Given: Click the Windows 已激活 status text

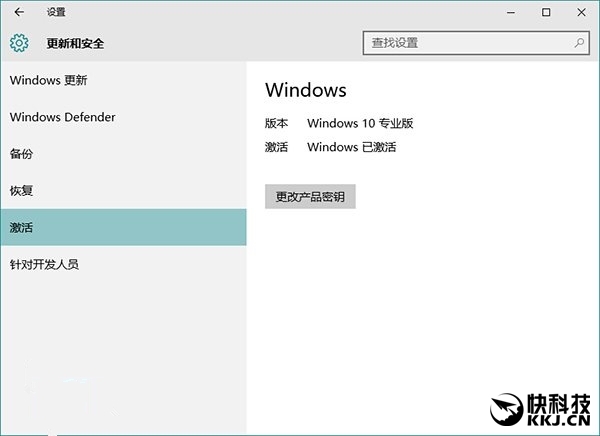Looking at the screenshot, I should 352,147.
